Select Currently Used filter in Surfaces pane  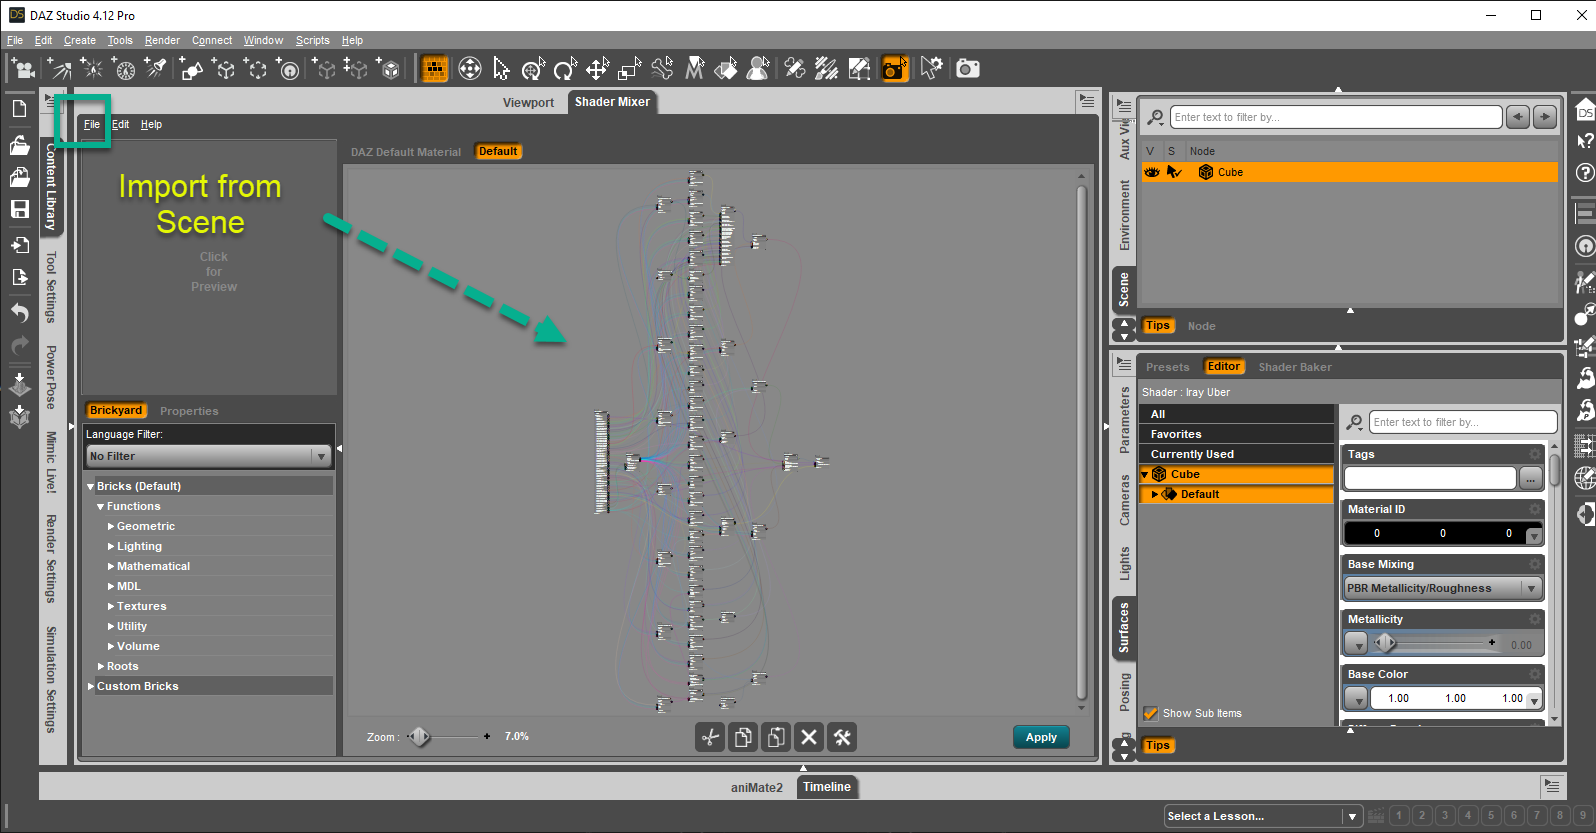point(1236,454)
